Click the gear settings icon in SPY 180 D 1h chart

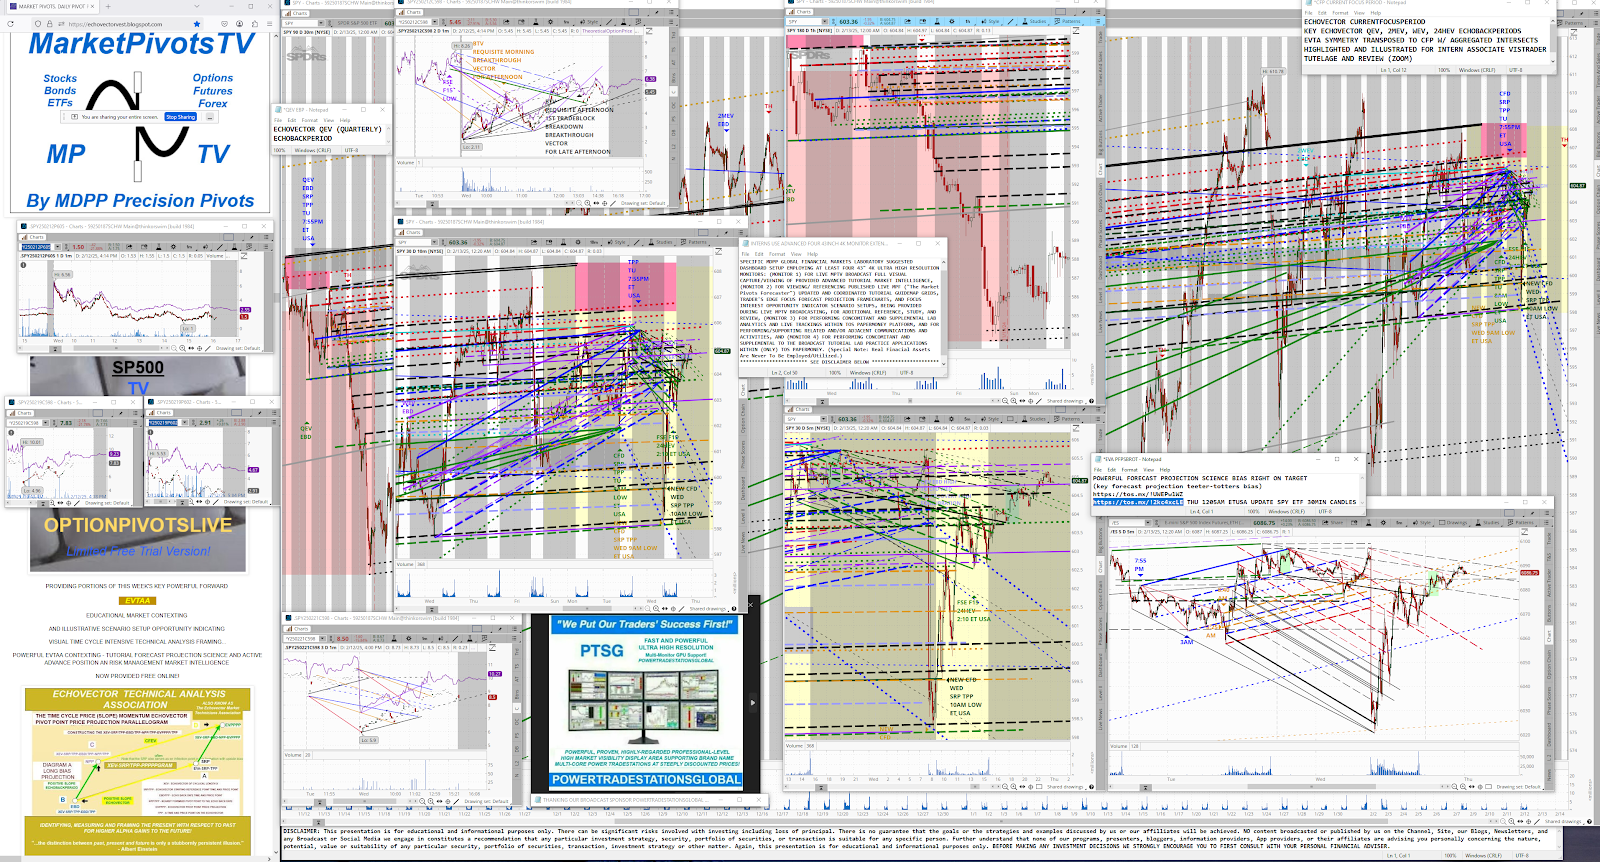[952, 22]
